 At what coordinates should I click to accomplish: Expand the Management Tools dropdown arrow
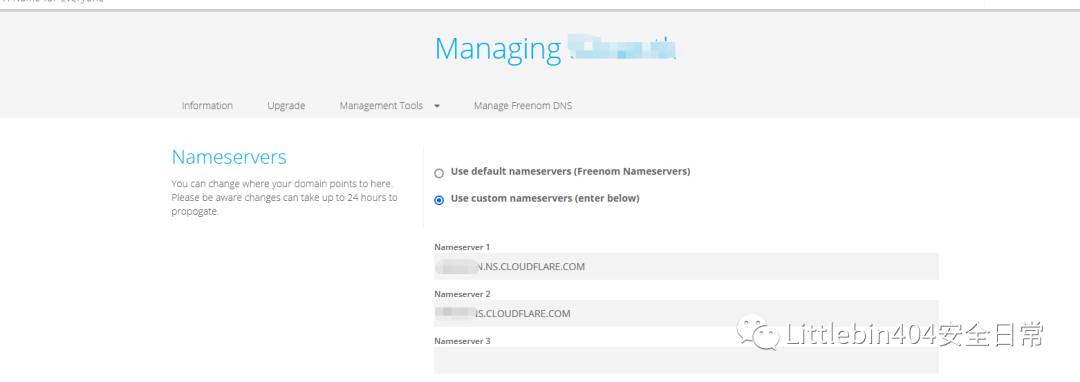[x=437, y=106]
